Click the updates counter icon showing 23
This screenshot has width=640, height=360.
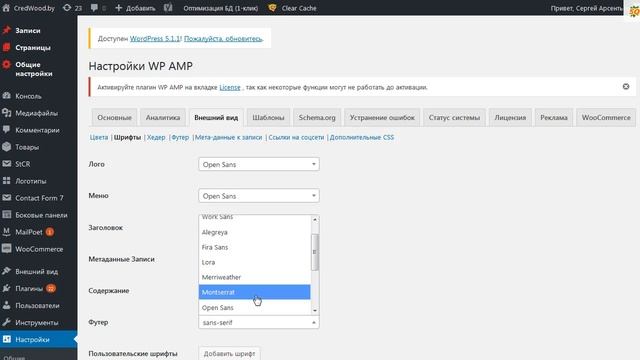[x=67, y=8]
